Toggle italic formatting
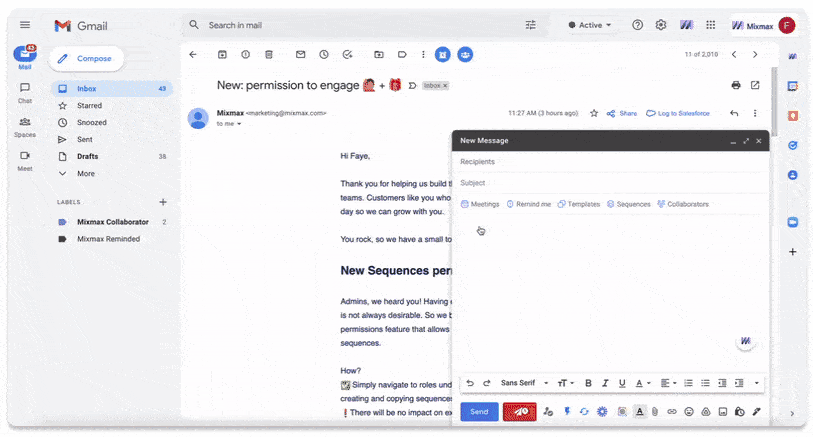The height and width of the screenshot is (437, 813). (605, 383)
